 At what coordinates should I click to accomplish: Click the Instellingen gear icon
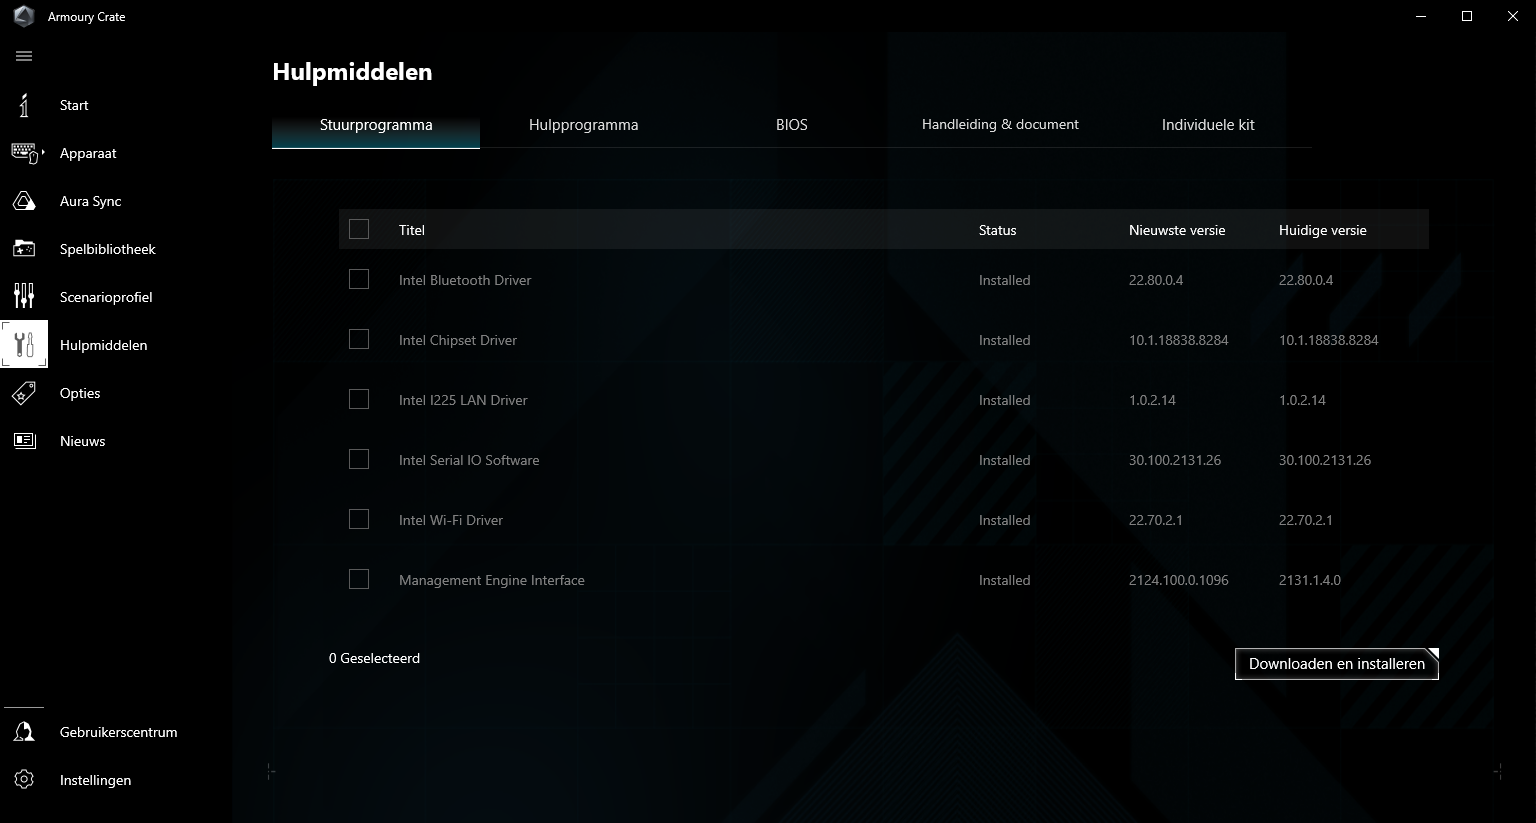(x=24, y=780)
